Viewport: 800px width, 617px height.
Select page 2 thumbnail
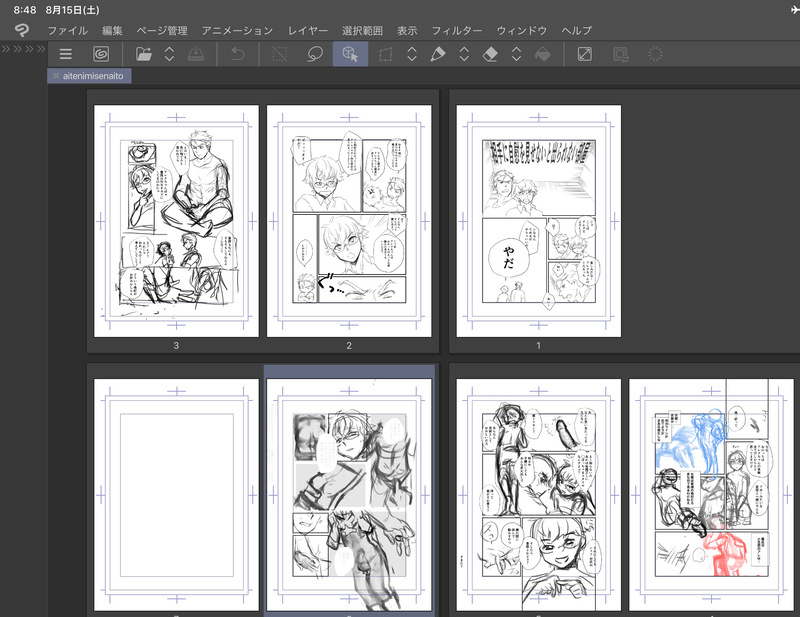(349, 220)
